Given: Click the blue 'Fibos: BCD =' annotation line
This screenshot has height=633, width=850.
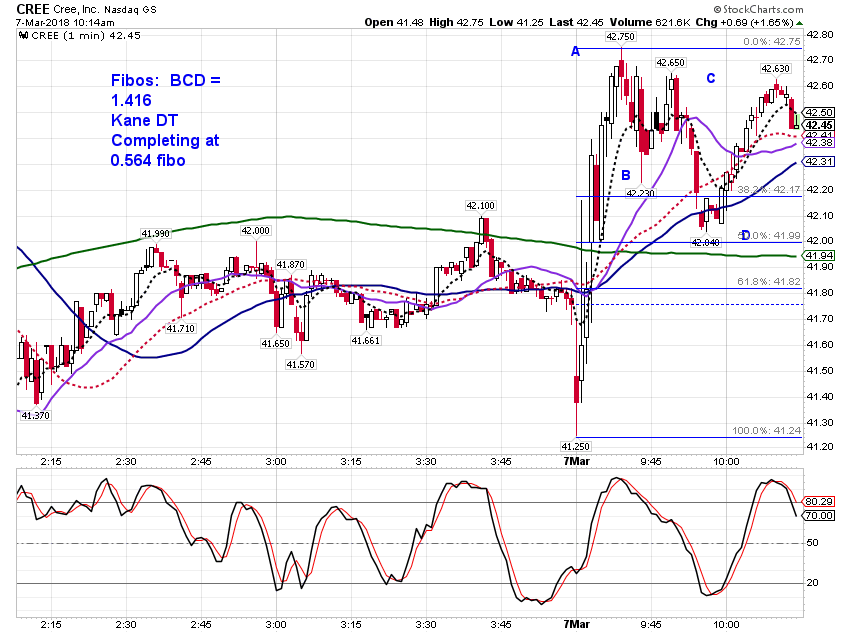Looking at the screenshot, I should 165,80.
